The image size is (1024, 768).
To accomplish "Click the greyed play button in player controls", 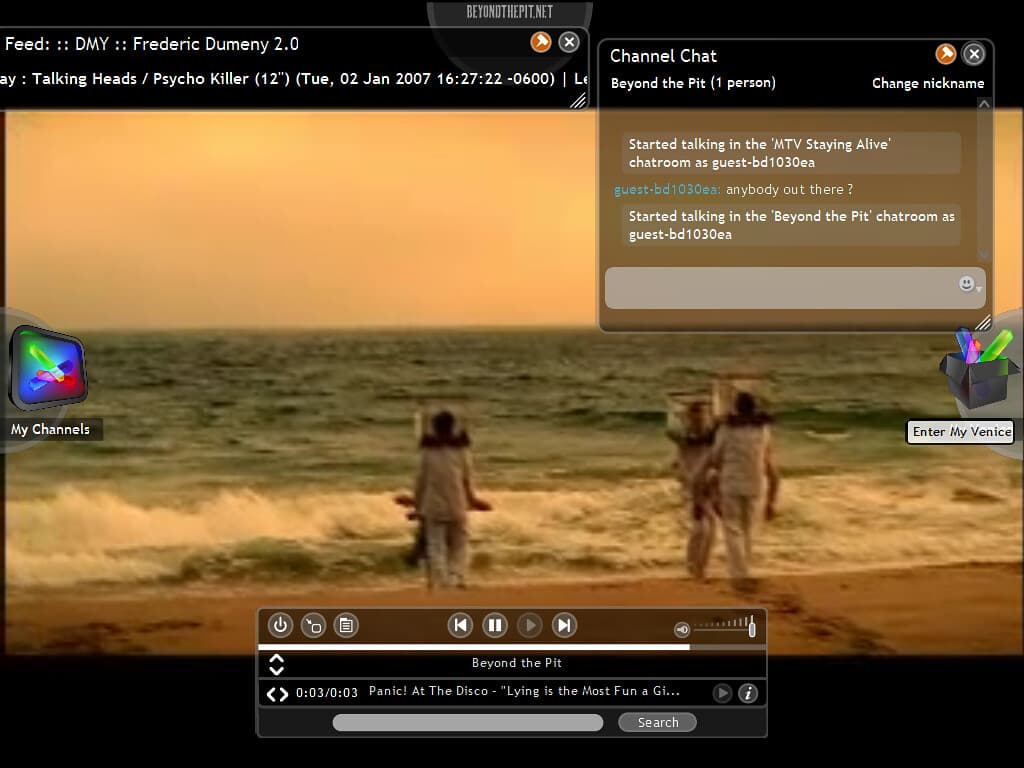I will pyautogui.click(x=530, y=625).
